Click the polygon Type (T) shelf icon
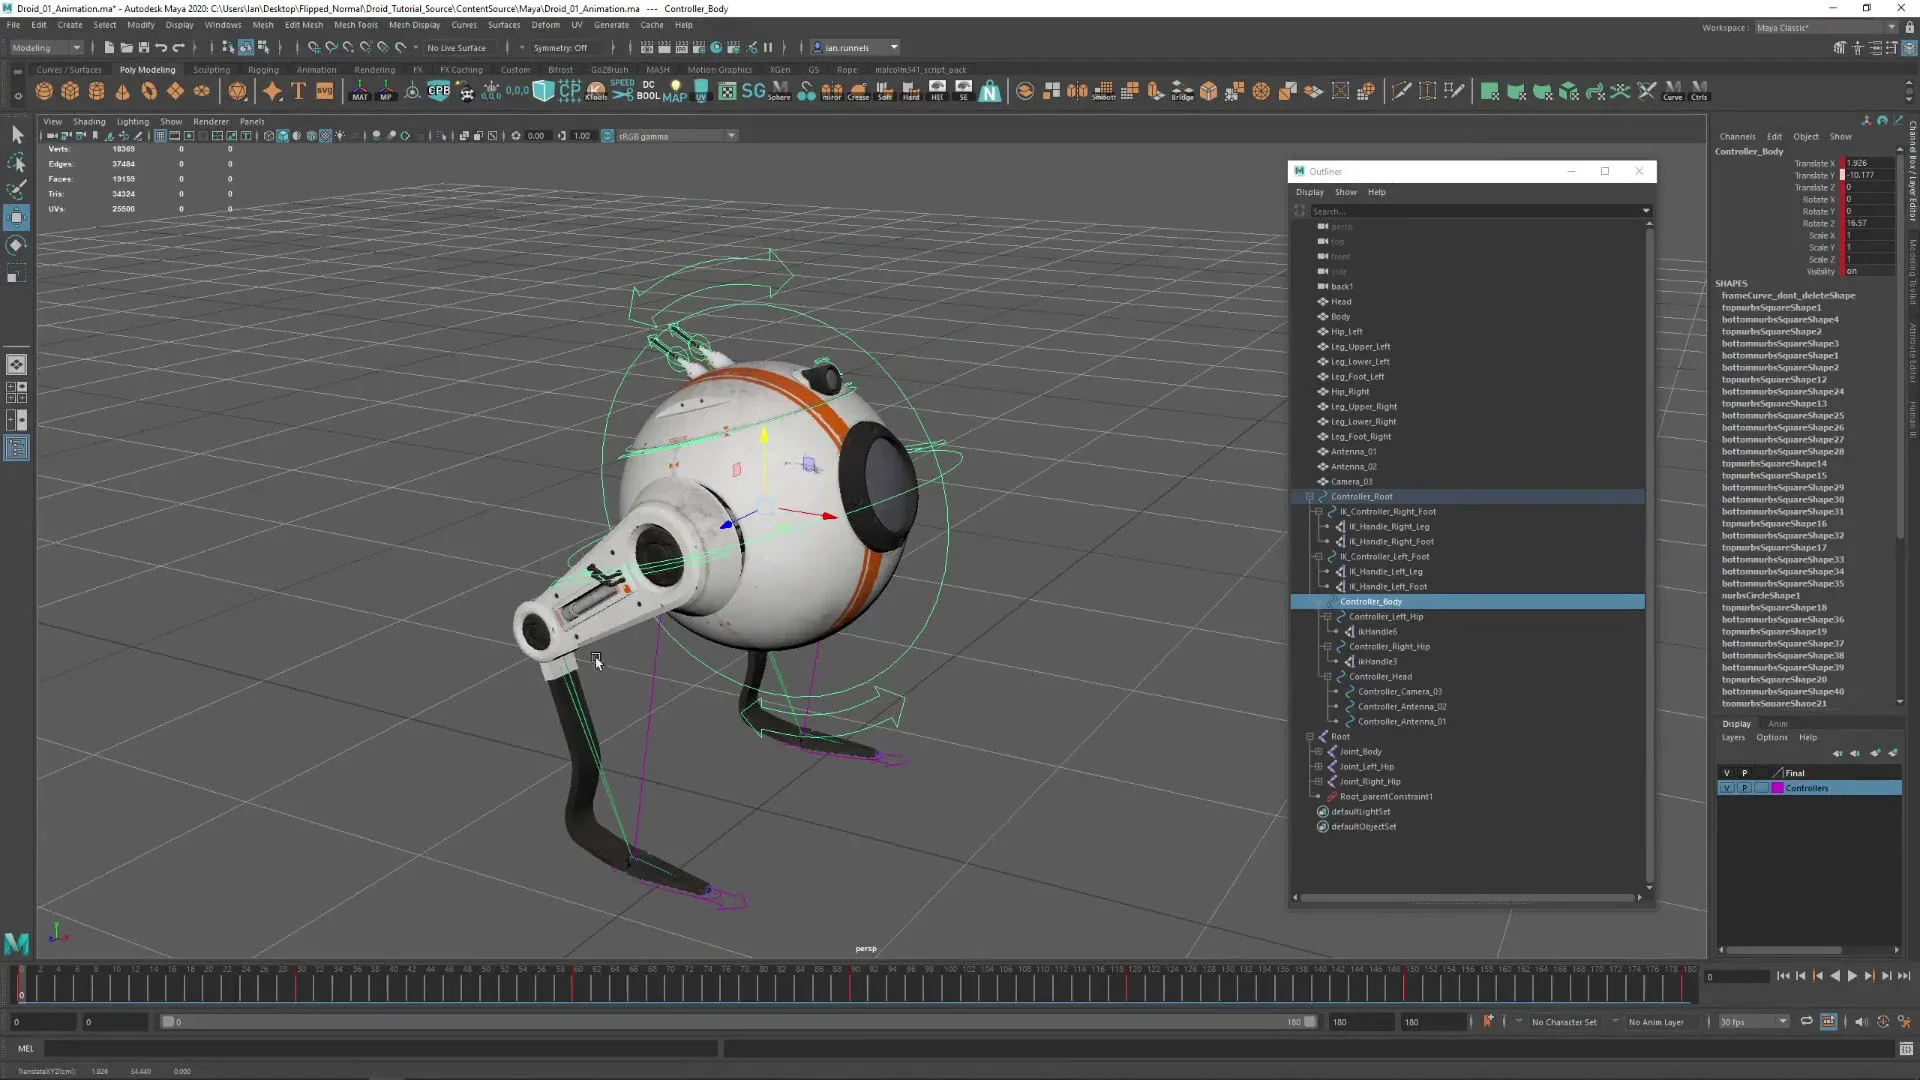 tap(298, 91)
